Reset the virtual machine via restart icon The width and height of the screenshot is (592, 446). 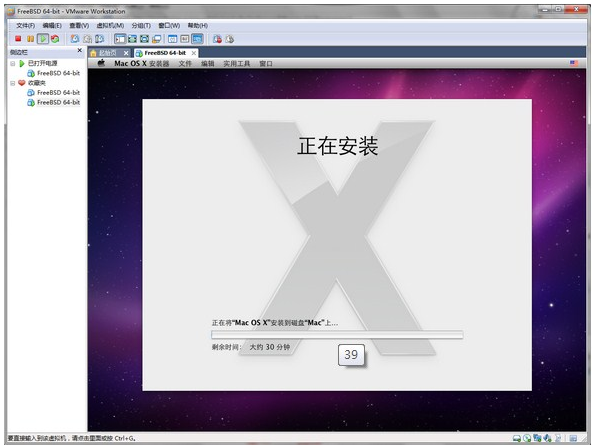(55, 39)
